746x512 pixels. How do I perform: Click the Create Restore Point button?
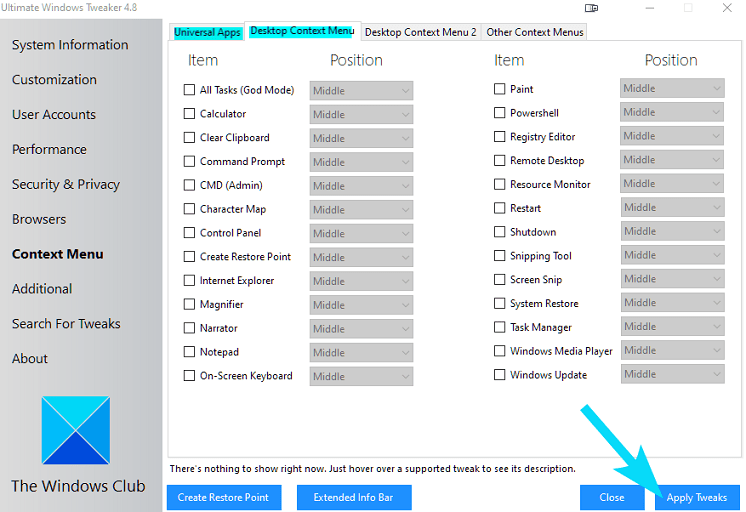tap(224, 497)
